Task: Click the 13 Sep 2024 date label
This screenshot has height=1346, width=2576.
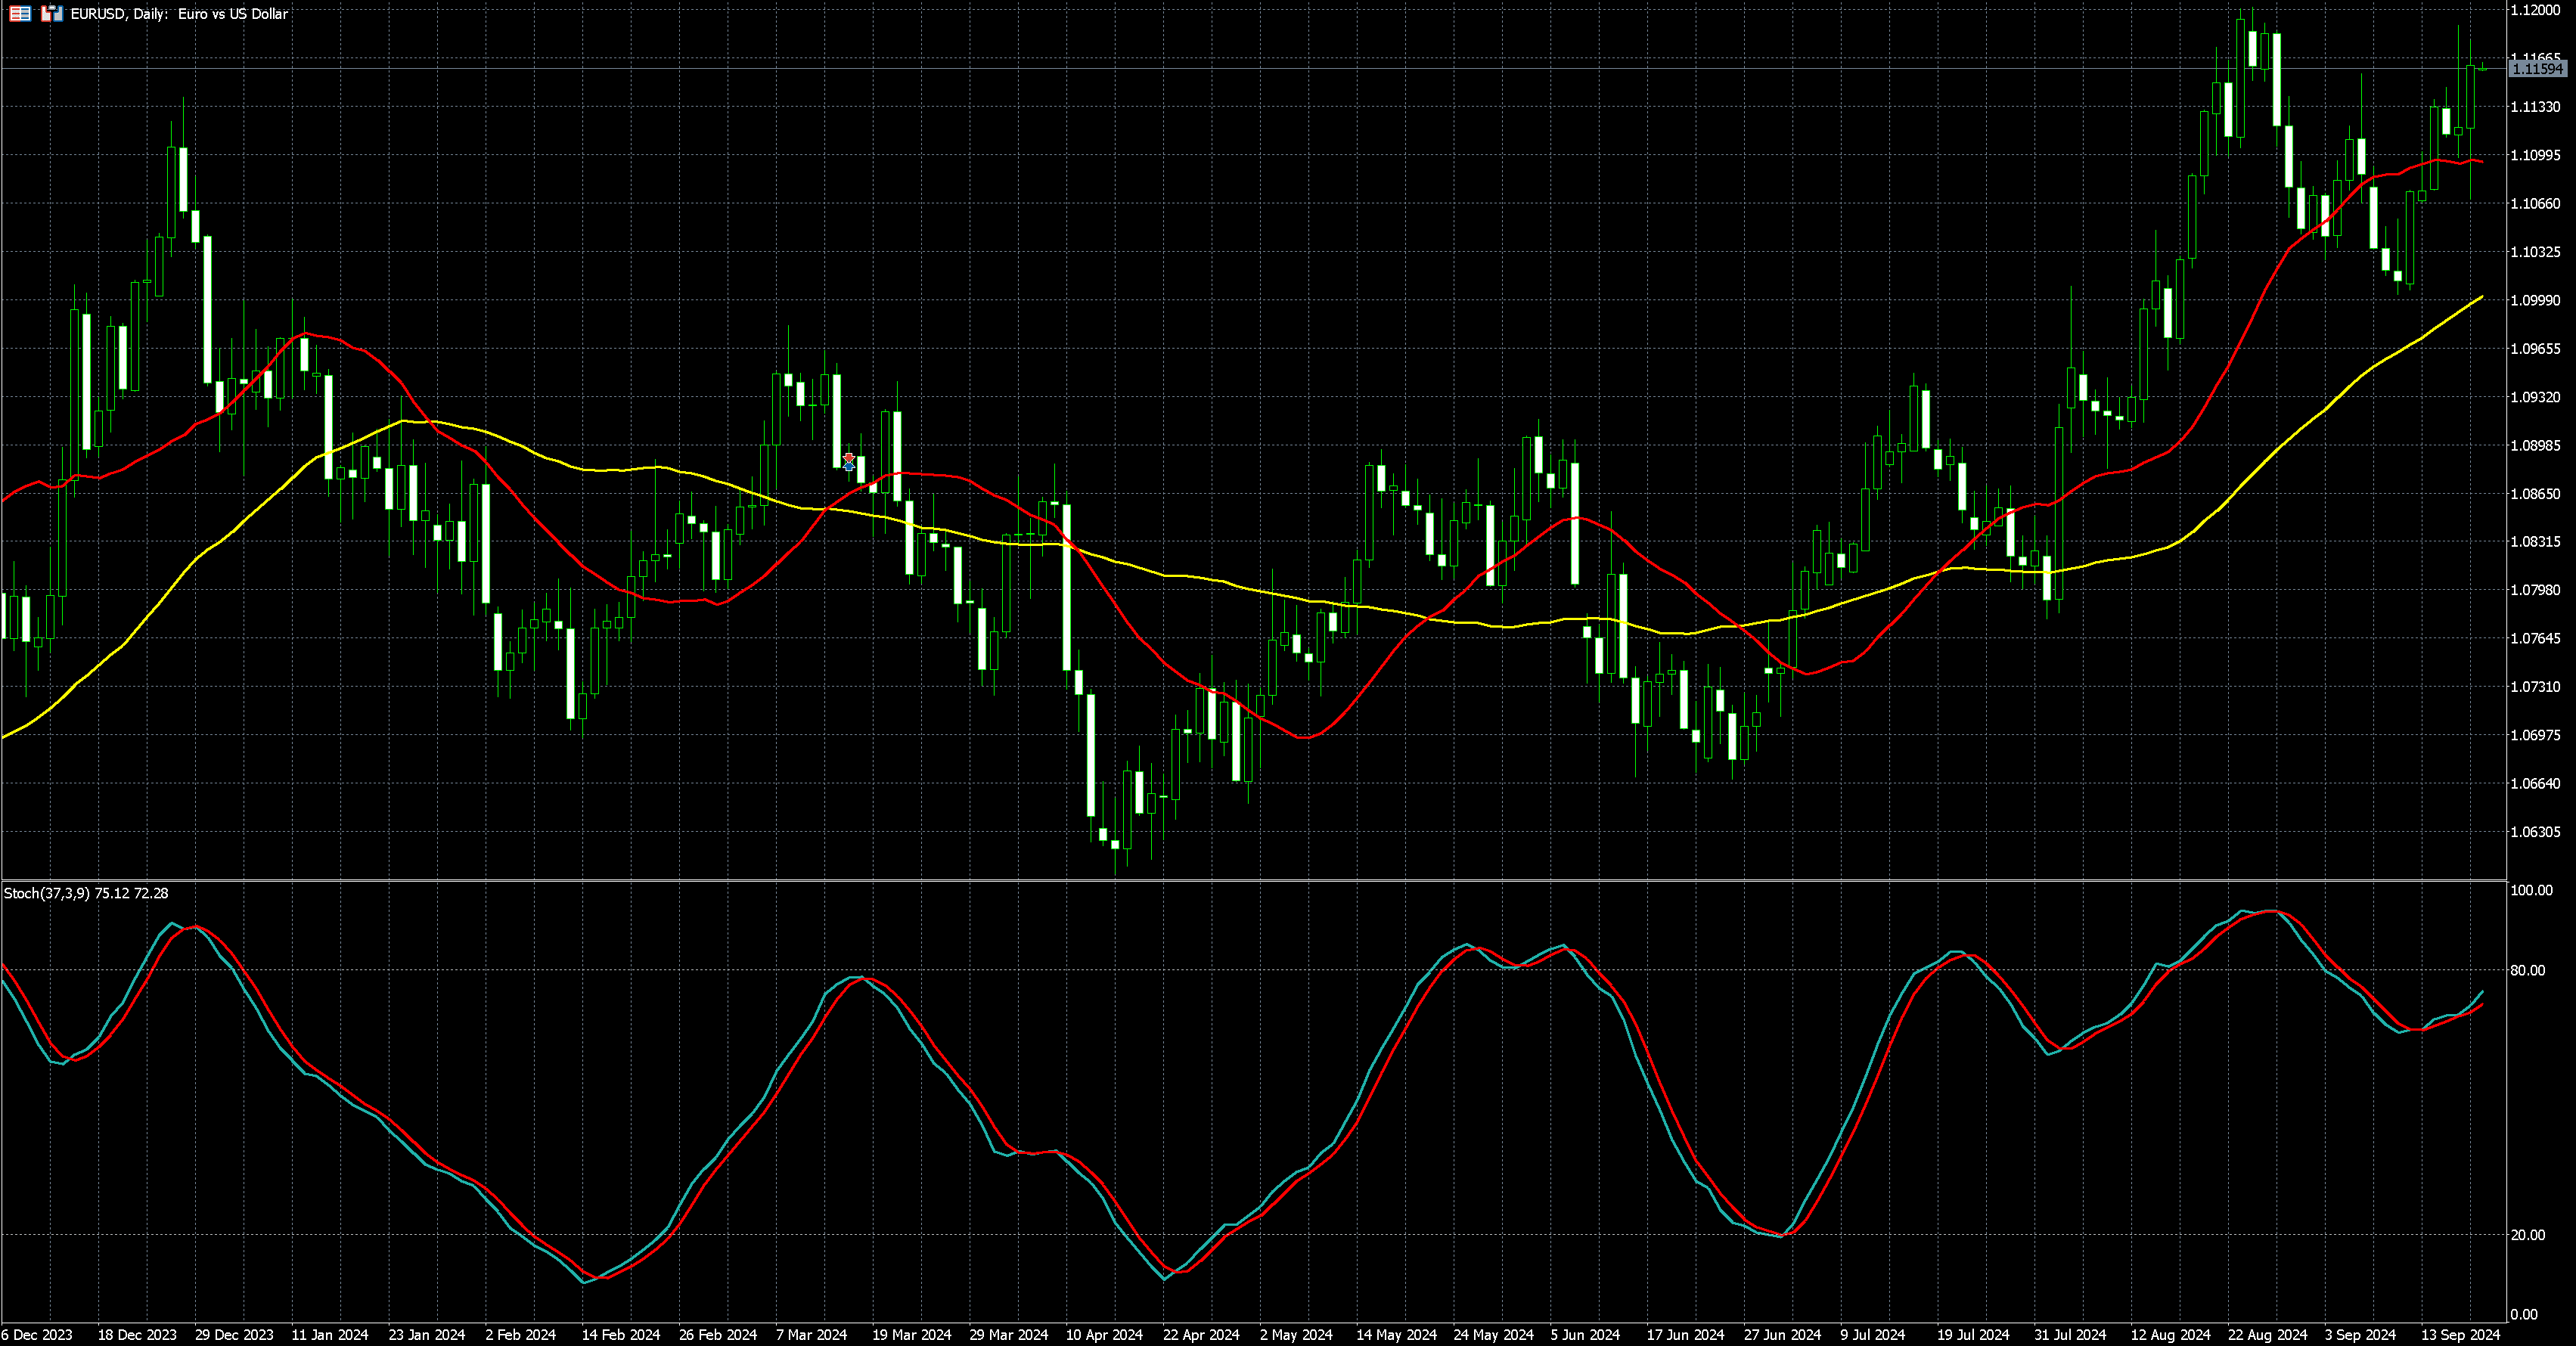Action: point(2460,1335)
